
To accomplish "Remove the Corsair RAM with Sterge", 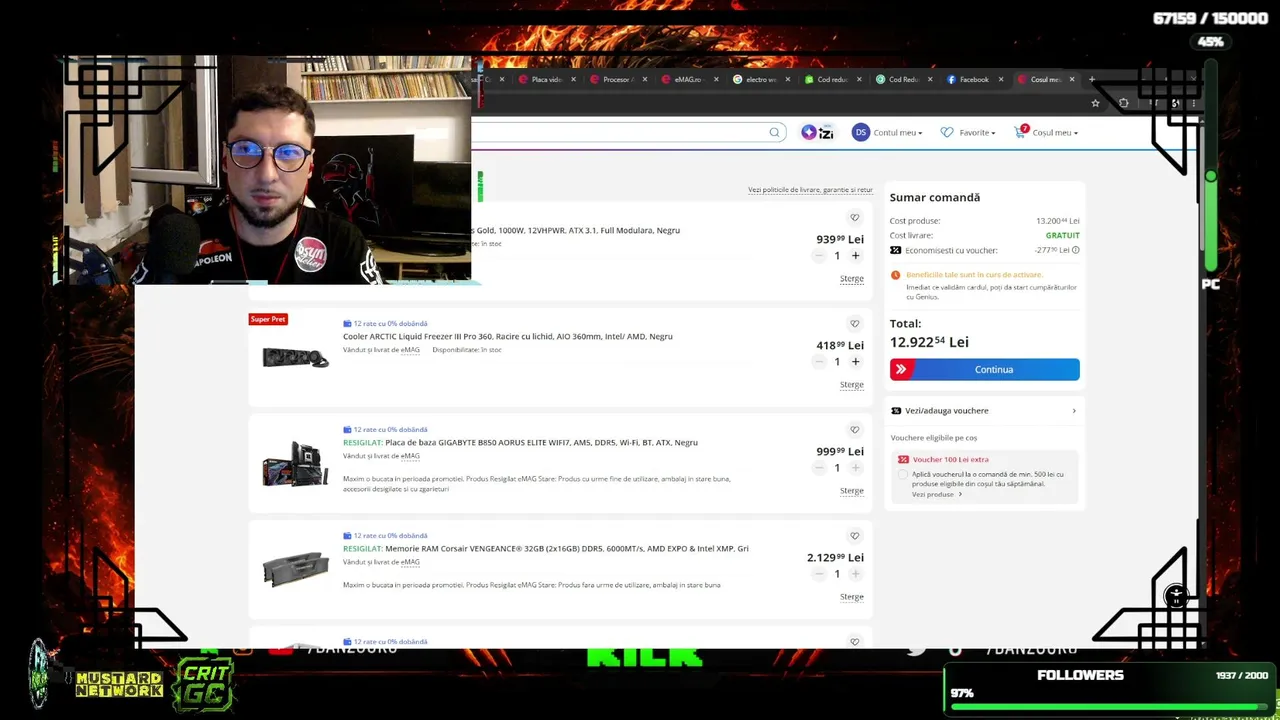I will click(852, 597).
